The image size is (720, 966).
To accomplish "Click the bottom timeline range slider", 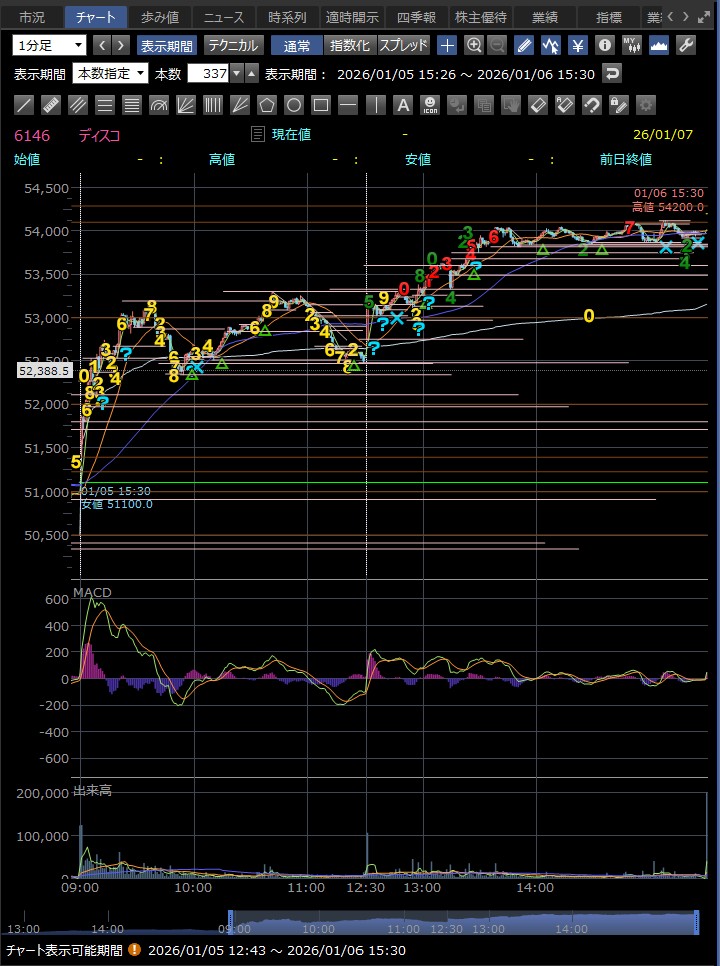I will tap(462, 922).
